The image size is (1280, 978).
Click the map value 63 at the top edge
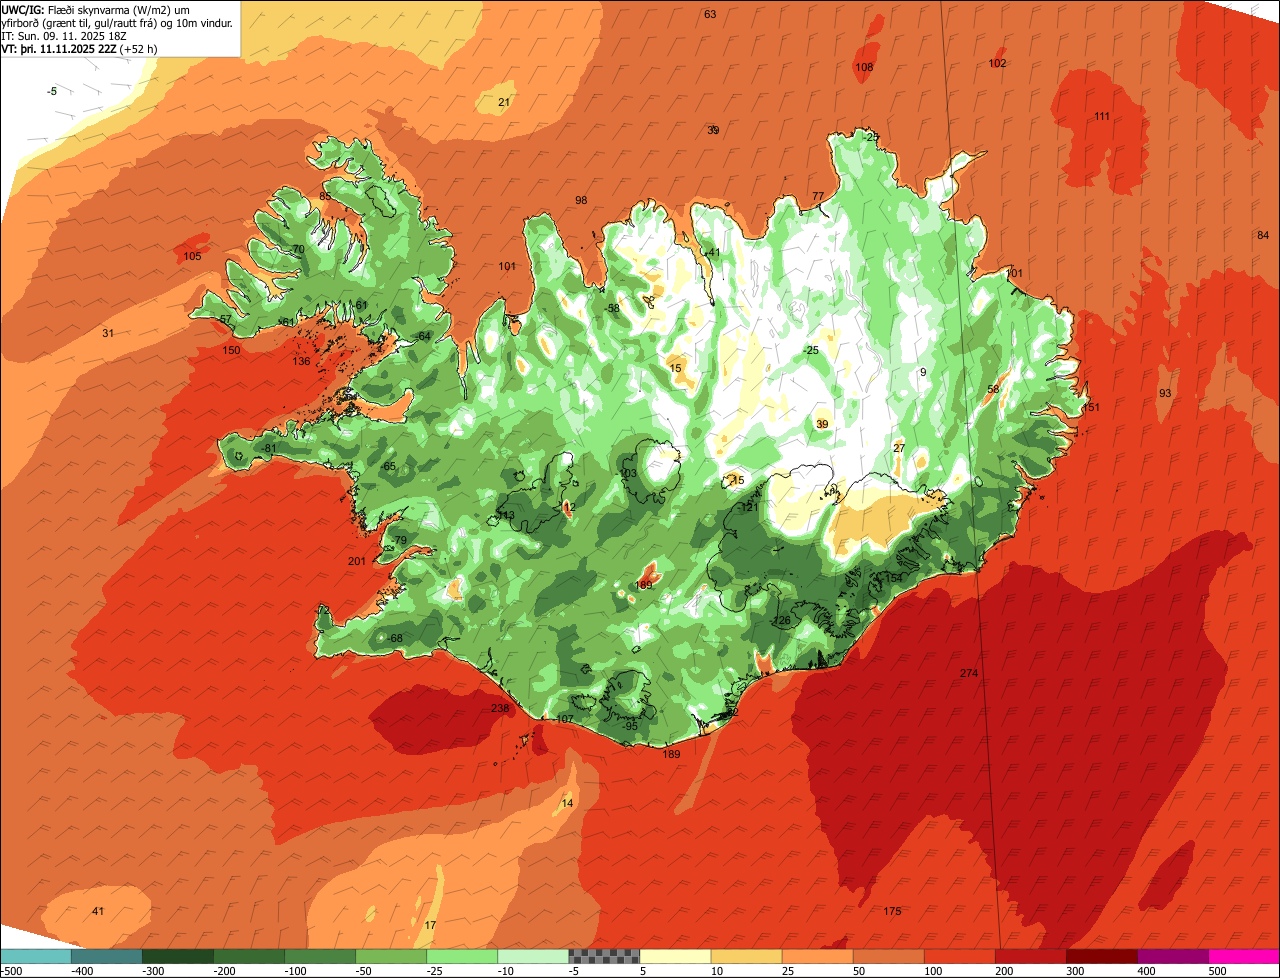(710, 14)
